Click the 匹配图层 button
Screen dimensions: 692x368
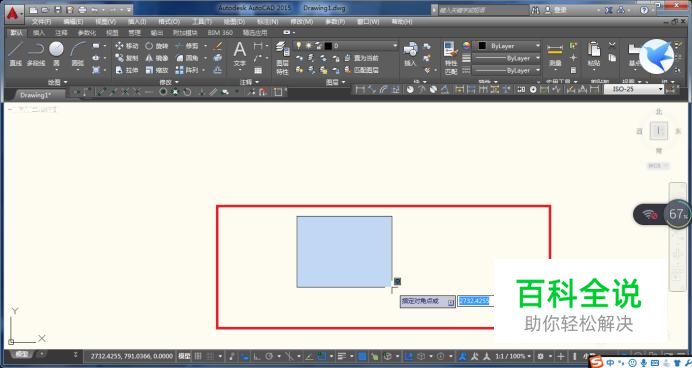[x=362, y=70]
